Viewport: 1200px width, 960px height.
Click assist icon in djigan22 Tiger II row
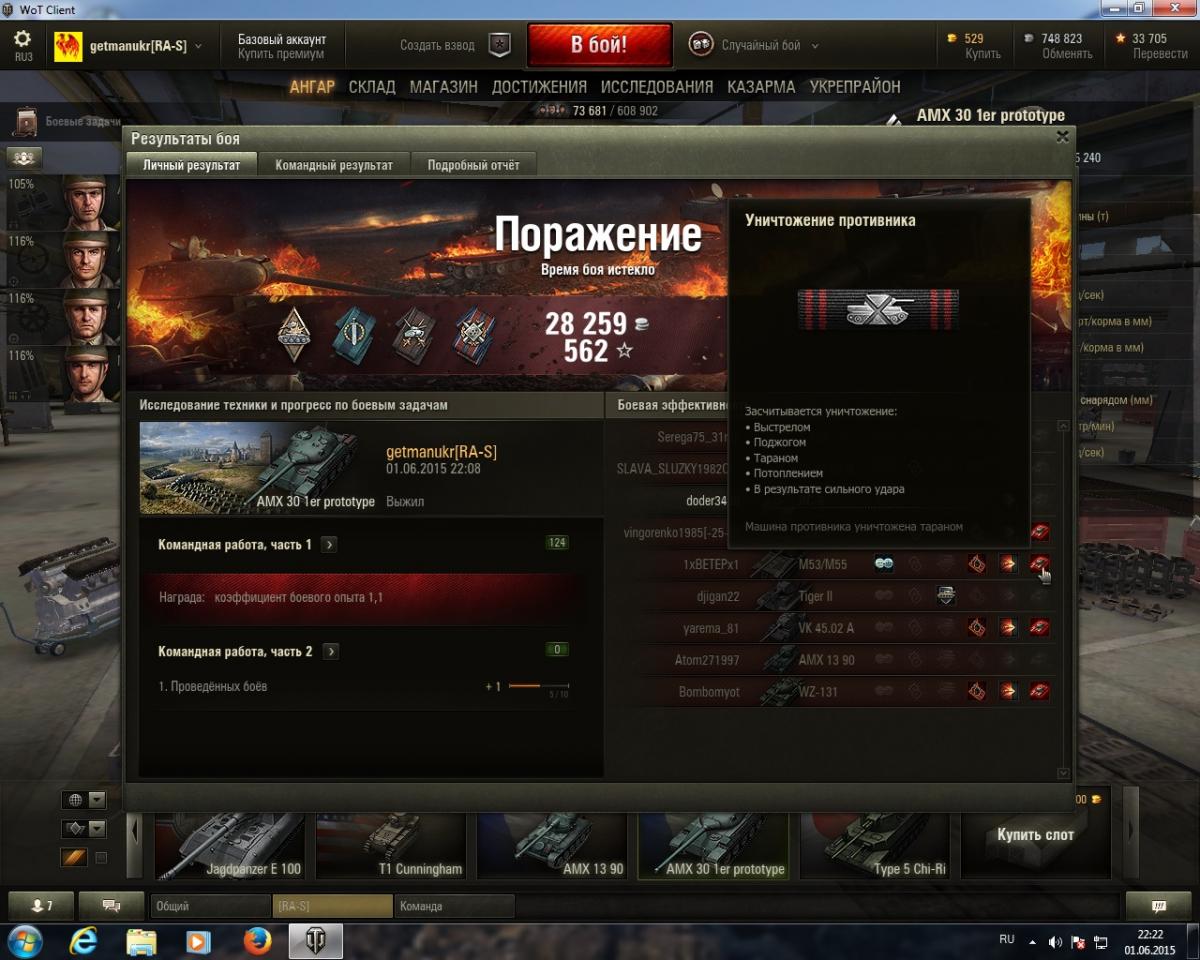pyautogui.click(x=946, y=596)
